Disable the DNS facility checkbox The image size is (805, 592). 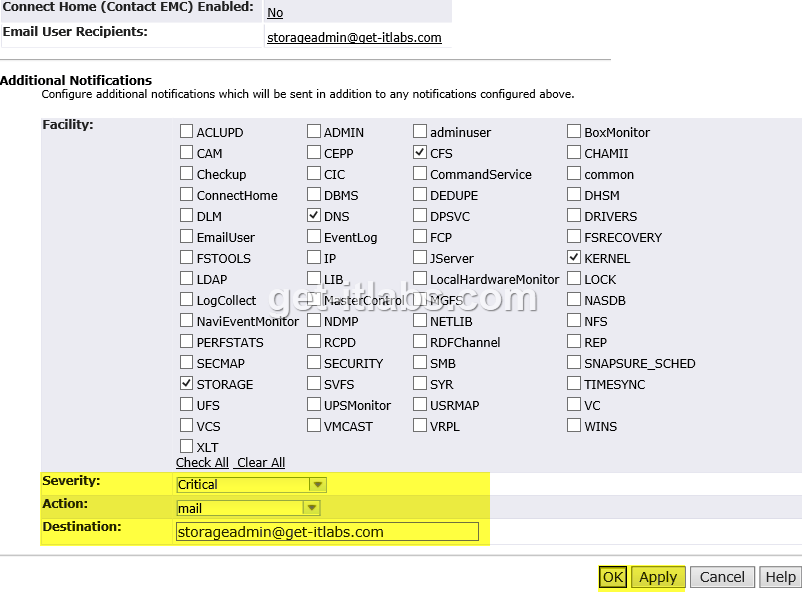[x=313, y=215]
